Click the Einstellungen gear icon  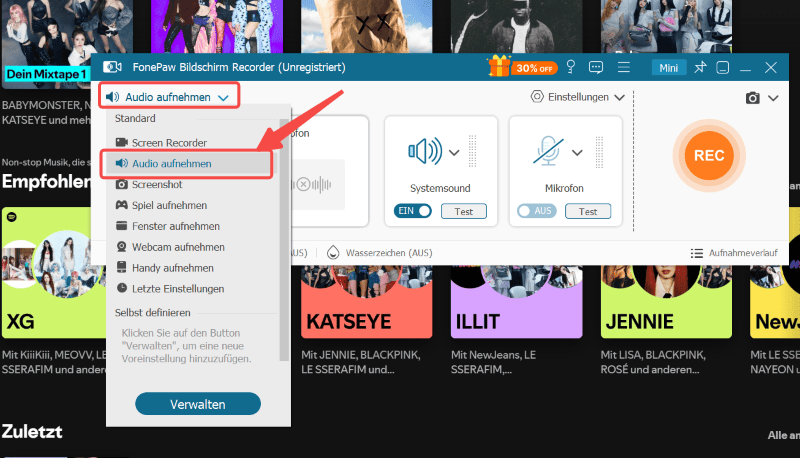point(537,96)
